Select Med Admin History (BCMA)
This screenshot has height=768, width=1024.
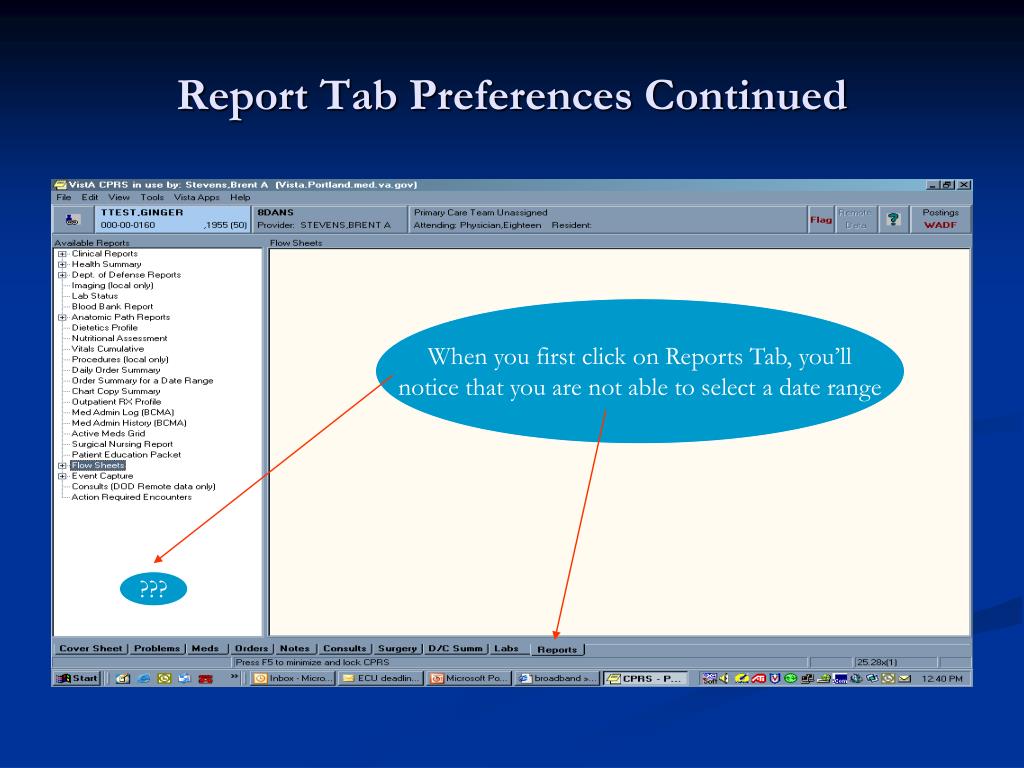[129, 423]
